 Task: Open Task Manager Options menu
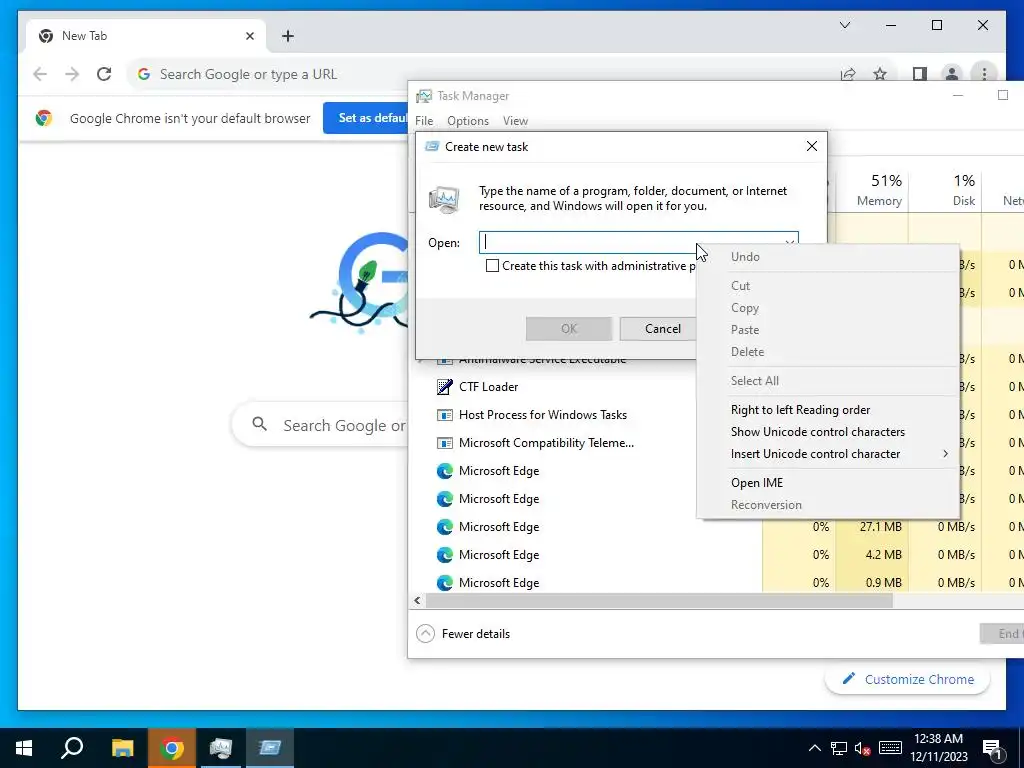[468, 121]
